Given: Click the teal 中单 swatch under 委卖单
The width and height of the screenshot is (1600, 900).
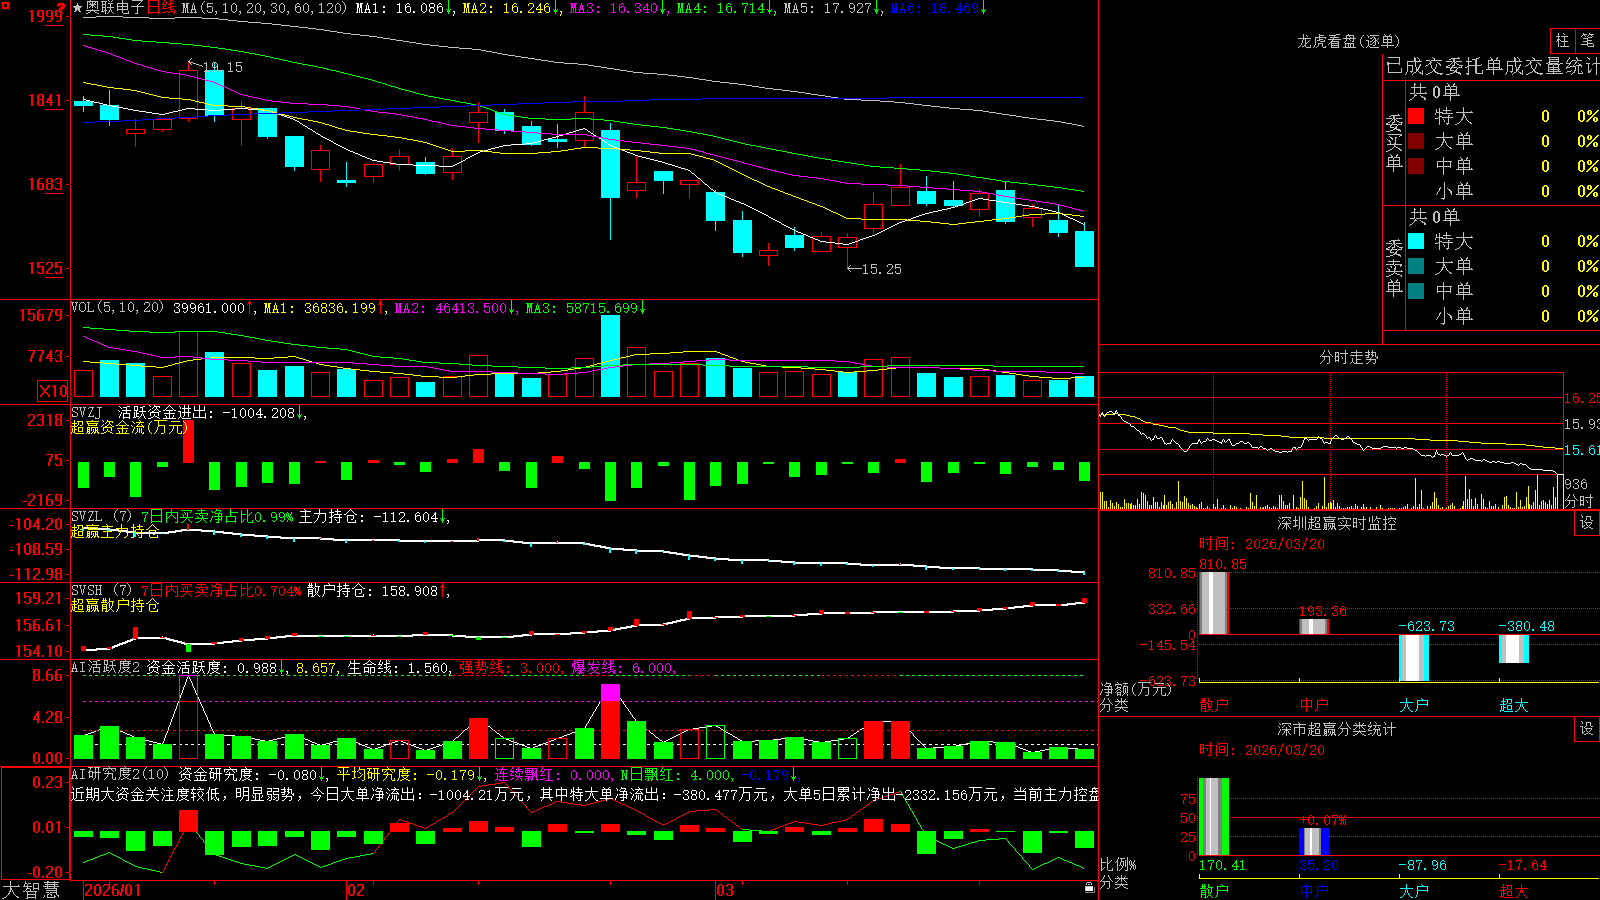Looking at the screenshot, I should [x=1416, y=291].
